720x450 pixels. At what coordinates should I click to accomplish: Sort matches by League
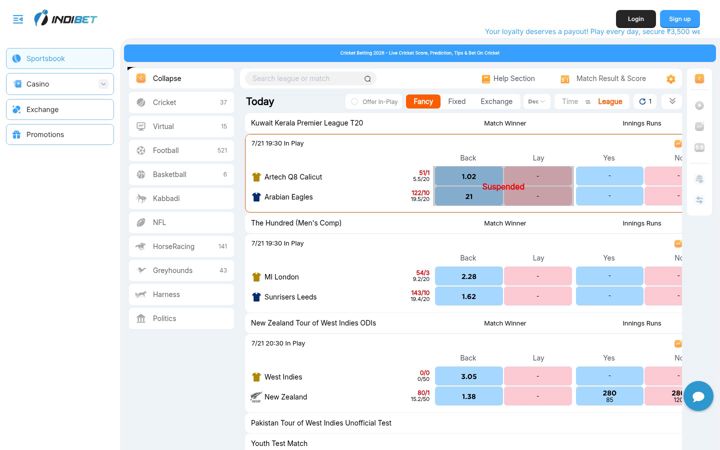(x=610, y=101)
